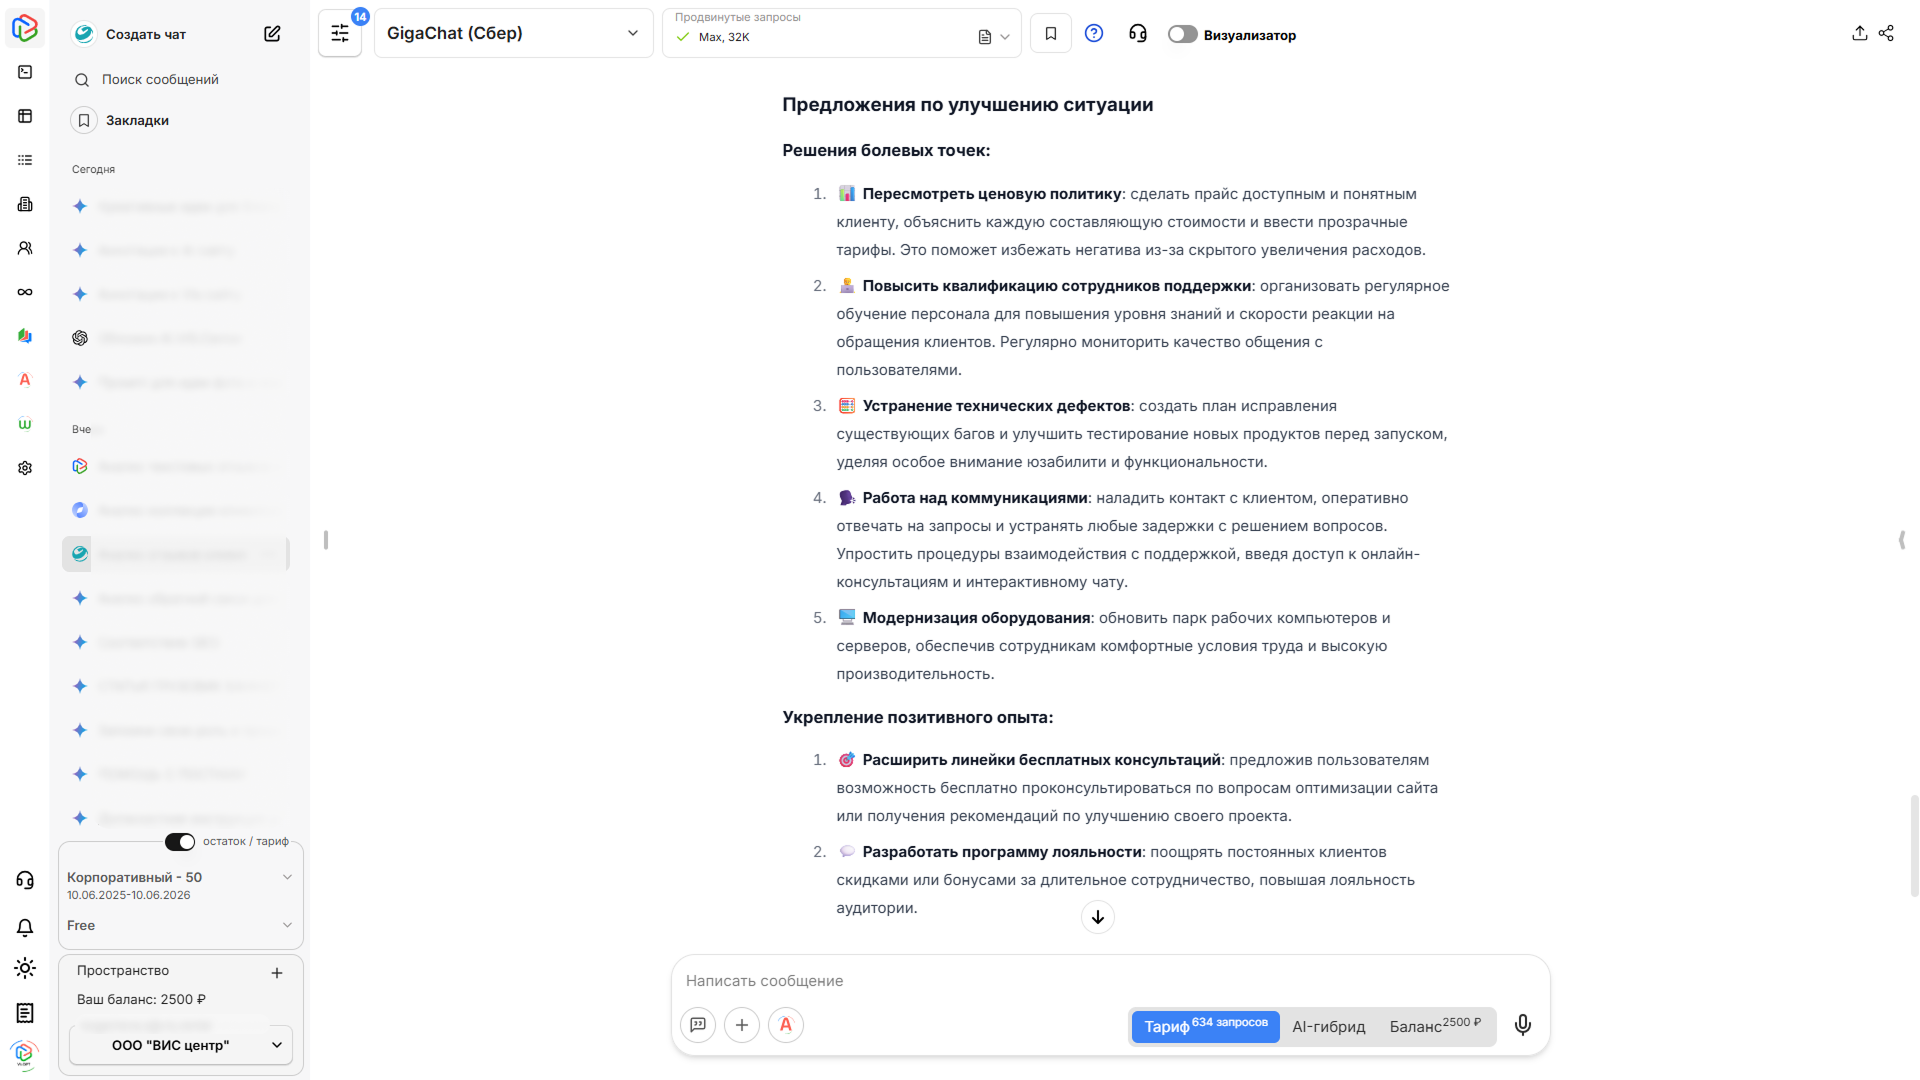Switch the остаток / тариф toggle
Viewport: 1920px width, 1080px height.
point(179,842)
